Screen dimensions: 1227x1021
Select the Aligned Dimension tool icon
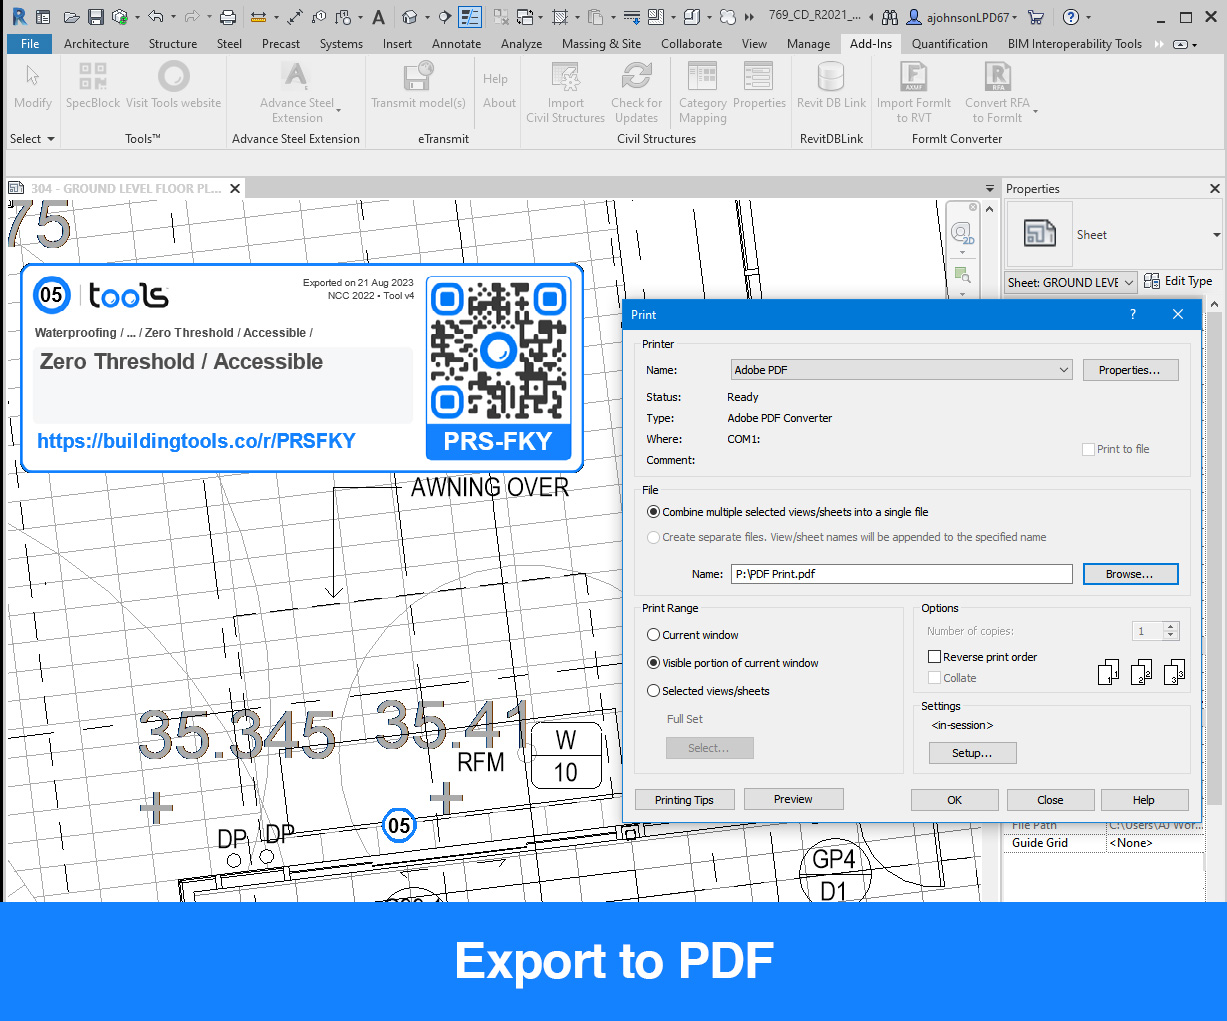click(295, 17)
